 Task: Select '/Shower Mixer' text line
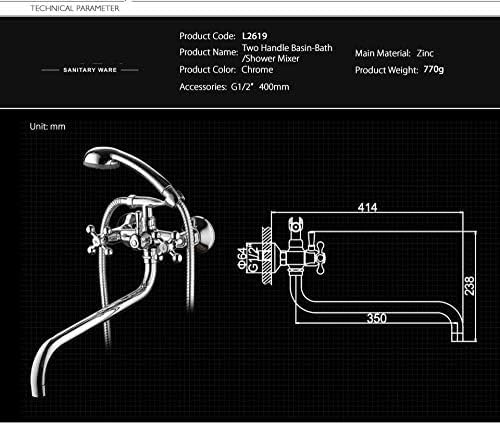pyautogui.click(x=270, y=59)
